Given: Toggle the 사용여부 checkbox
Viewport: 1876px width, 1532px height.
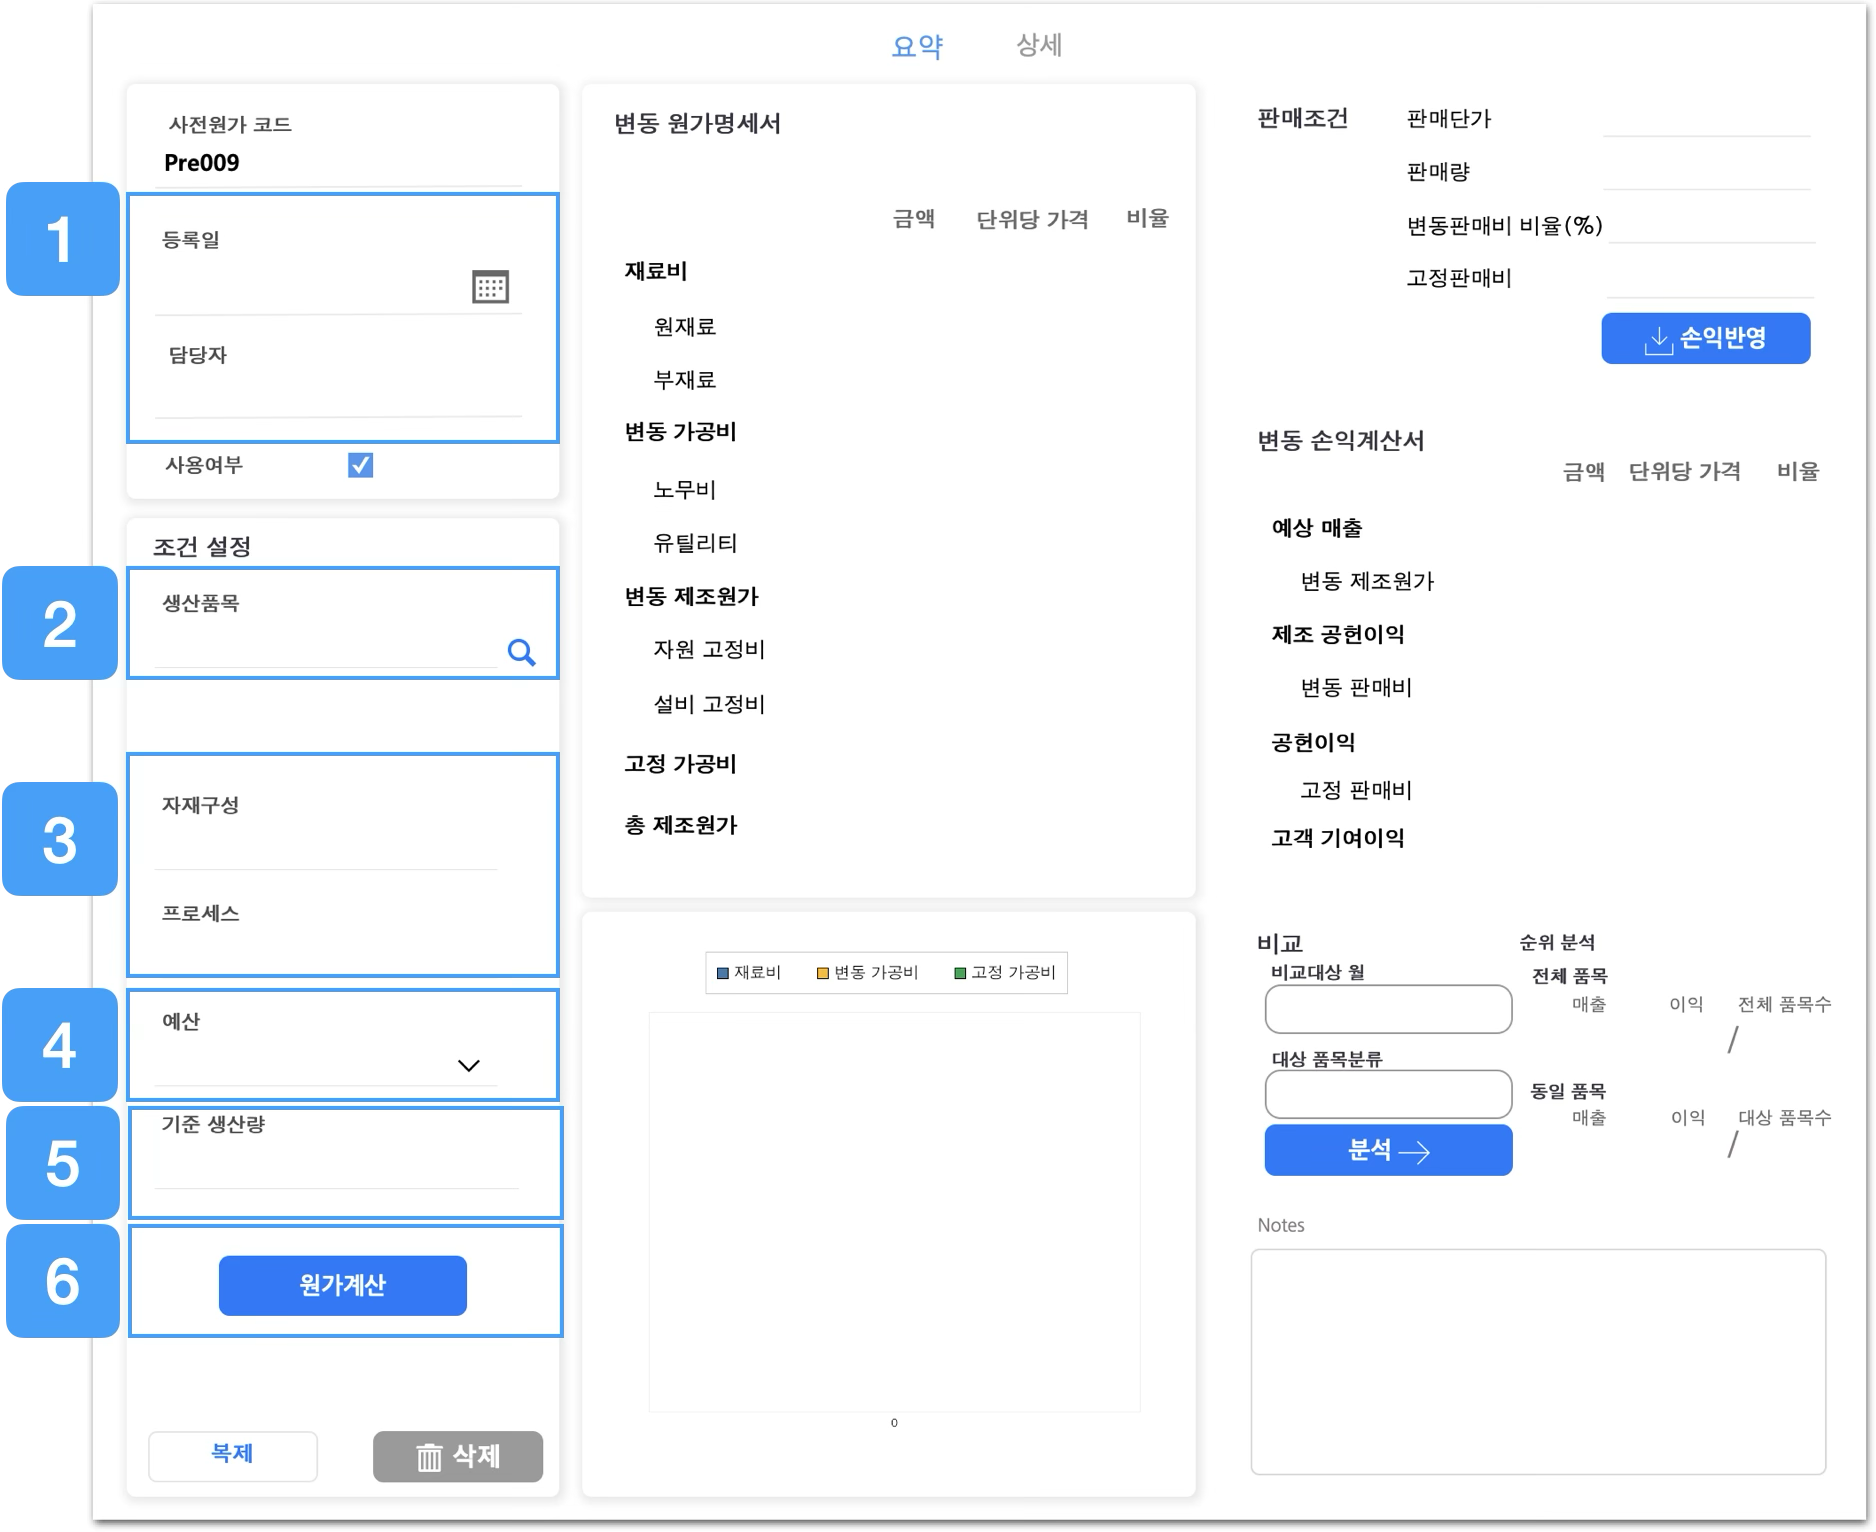Looking at the screenshot, I should point(361,465).
